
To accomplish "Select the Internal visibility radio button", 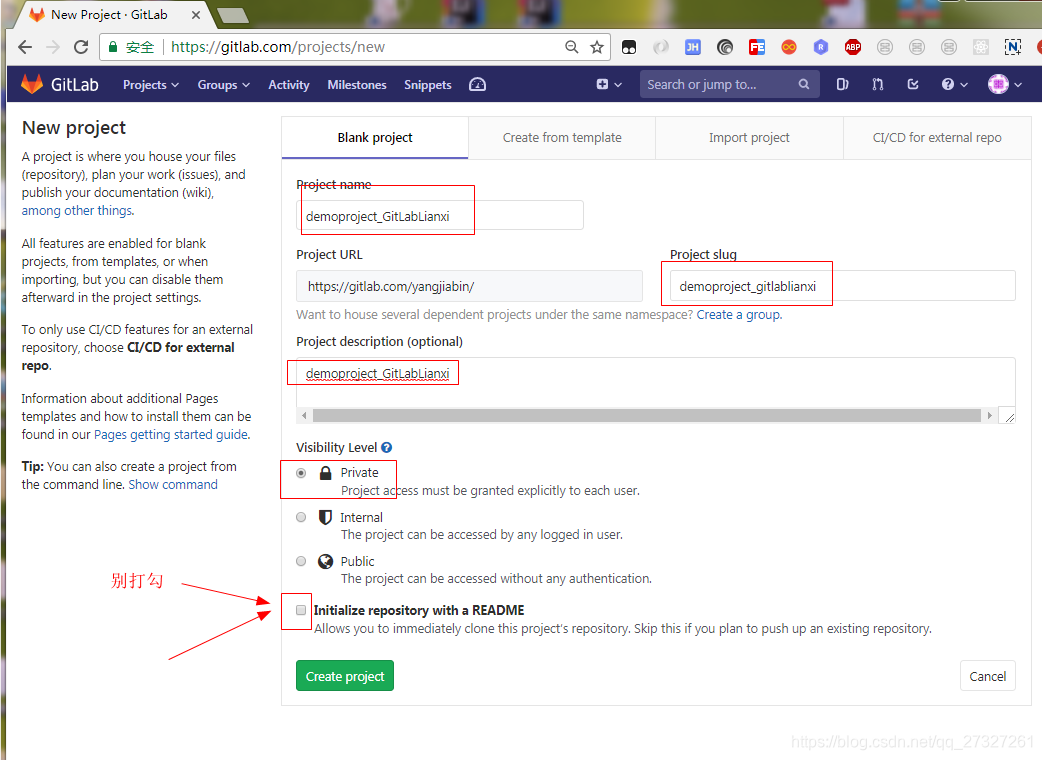I will 301,517.
